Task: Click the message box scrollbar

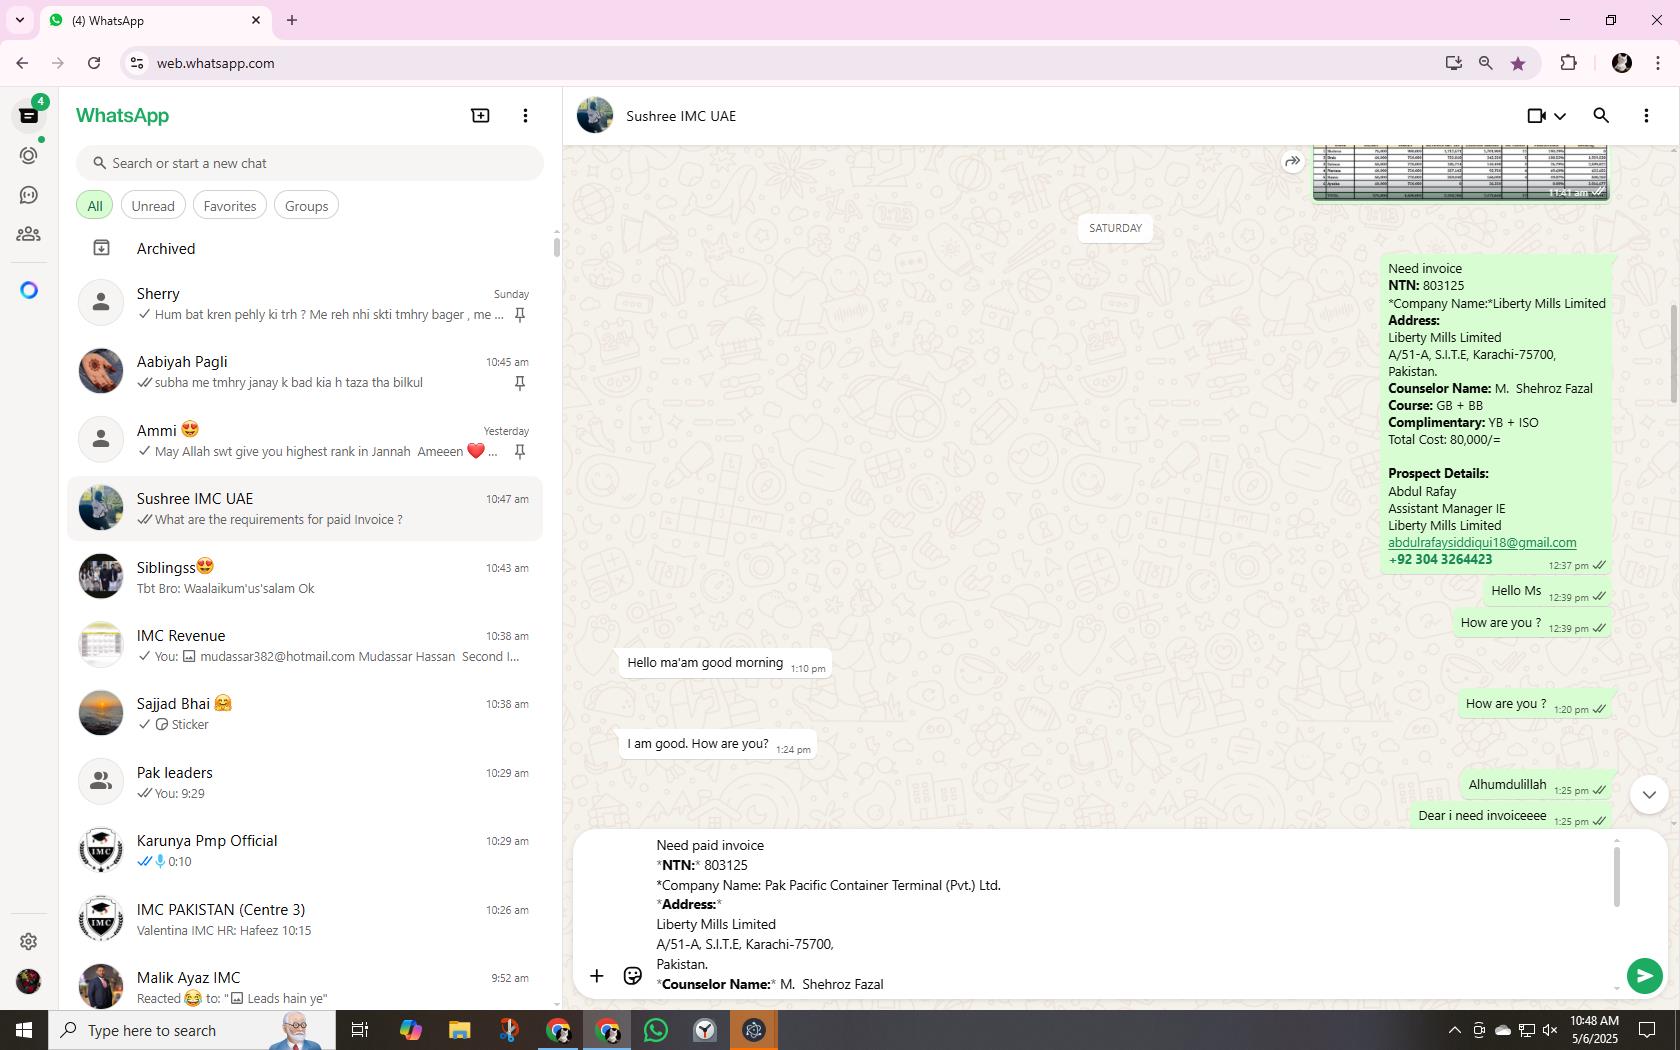Action: coord(1616,878)
